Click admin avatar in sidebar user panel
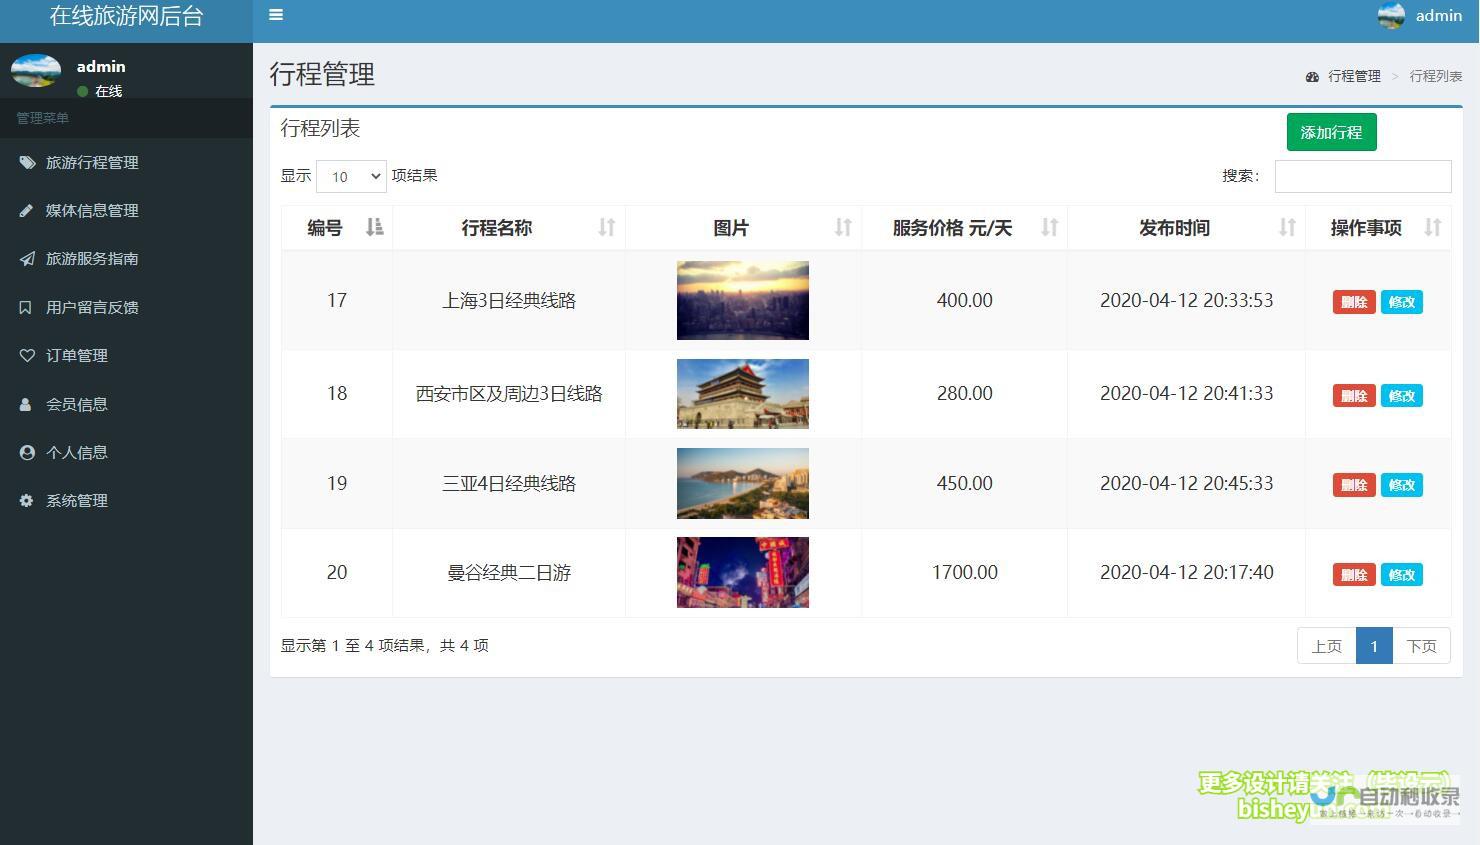 [x=36, y=71]
